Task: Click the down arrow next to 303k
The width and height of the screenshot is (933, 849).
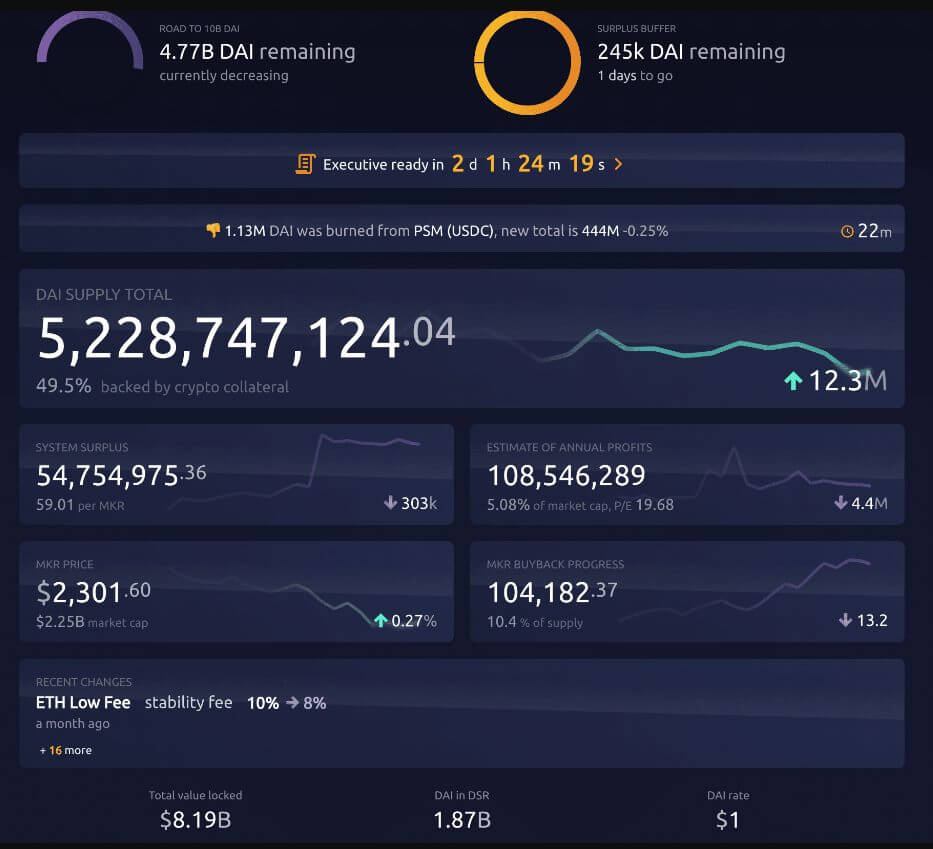Action: tap(390, 503)
